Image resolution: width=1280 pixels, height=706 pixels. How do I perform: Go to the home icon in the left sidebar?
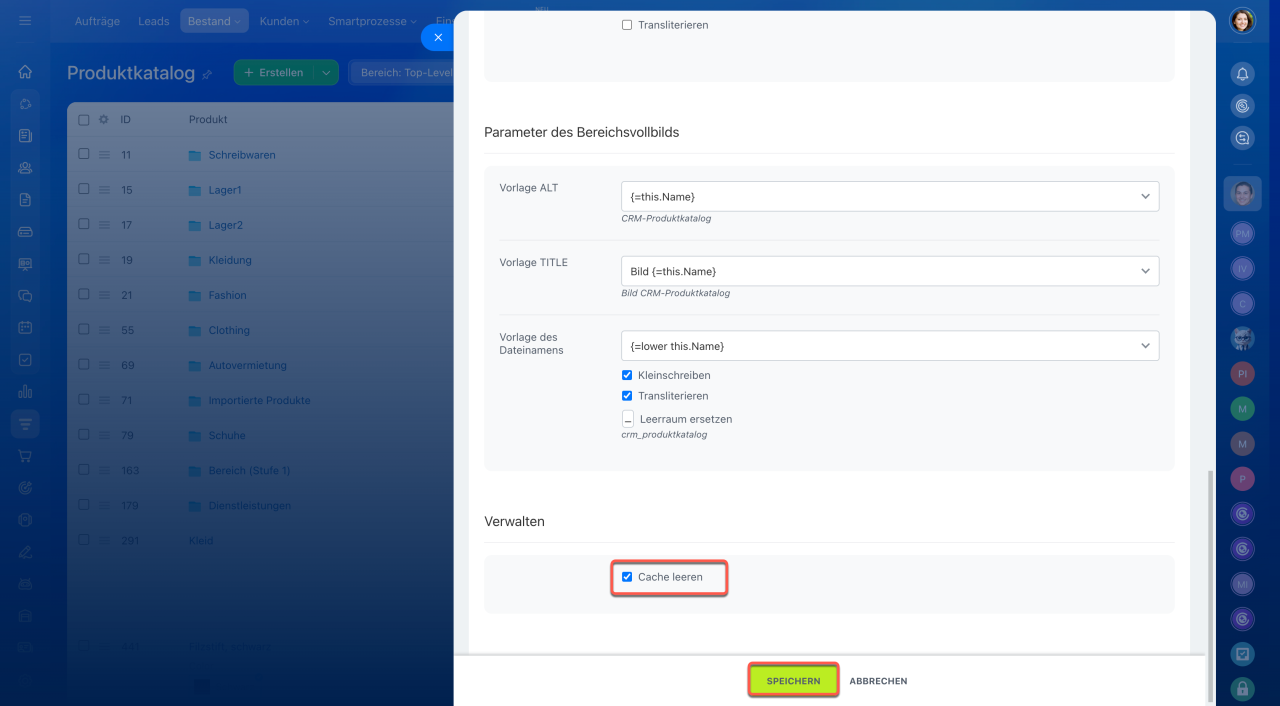(x=25, y=72)
